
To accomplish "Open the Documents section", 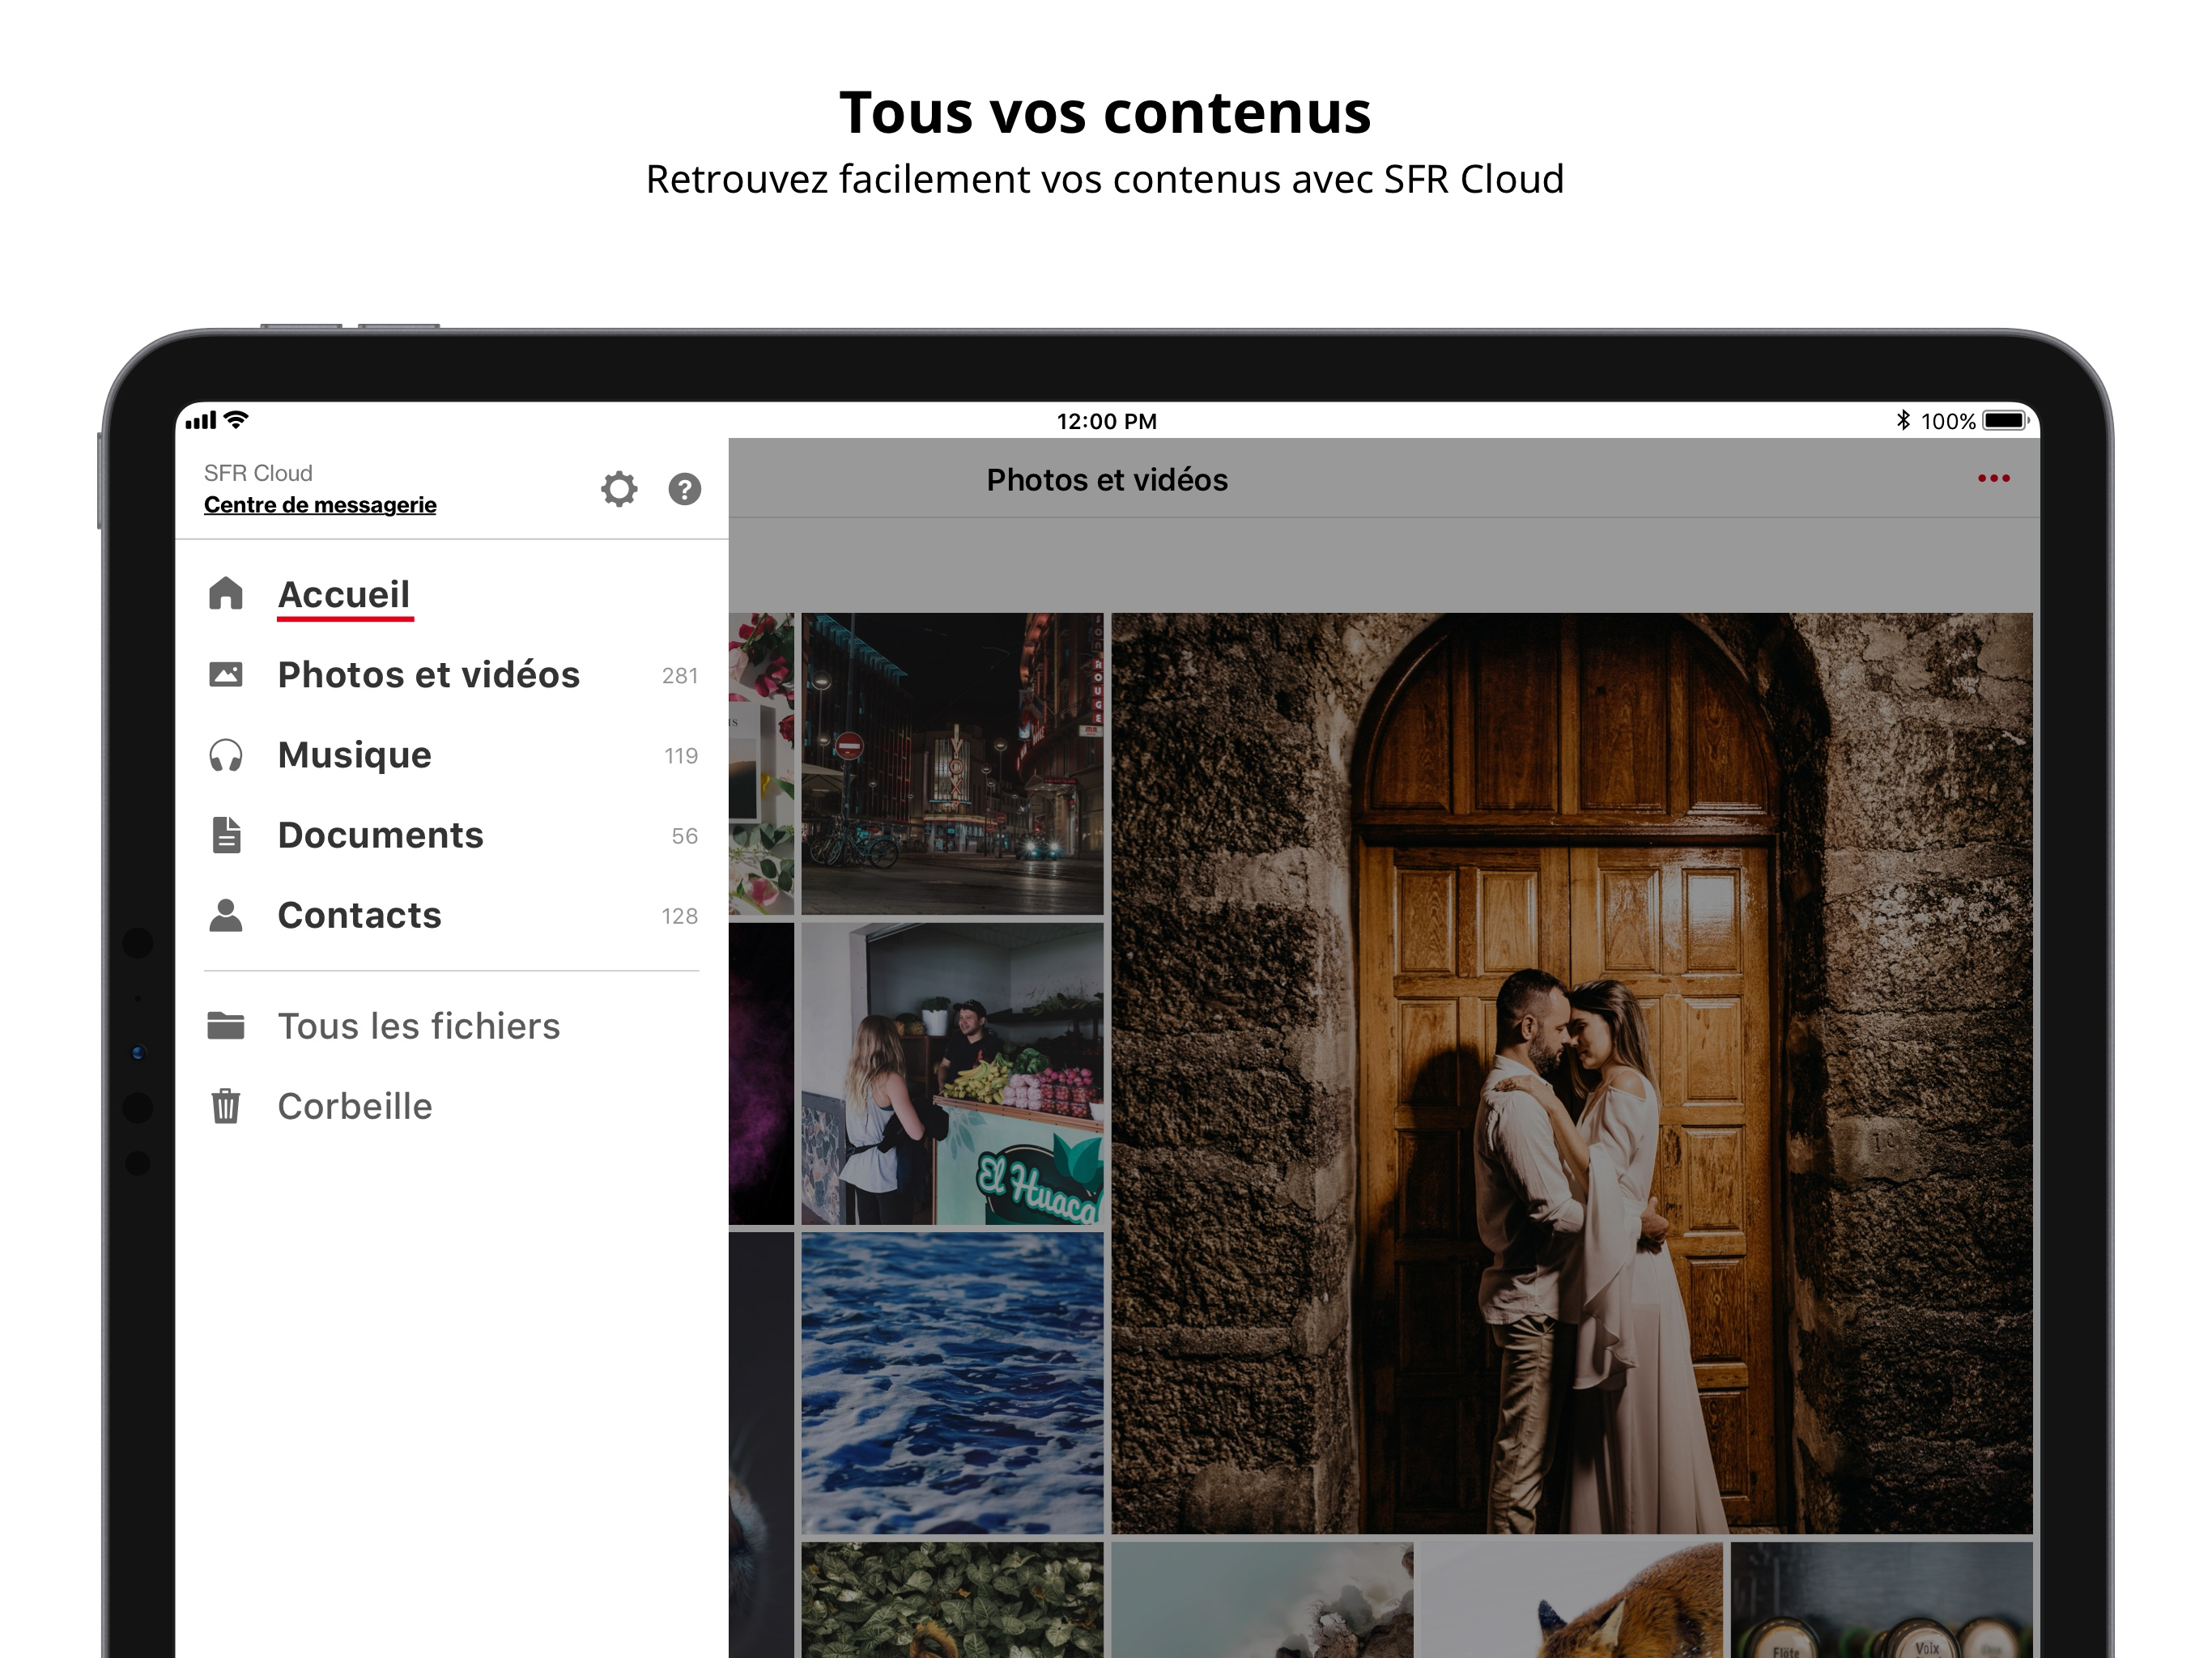I will [x=380, y=835].
